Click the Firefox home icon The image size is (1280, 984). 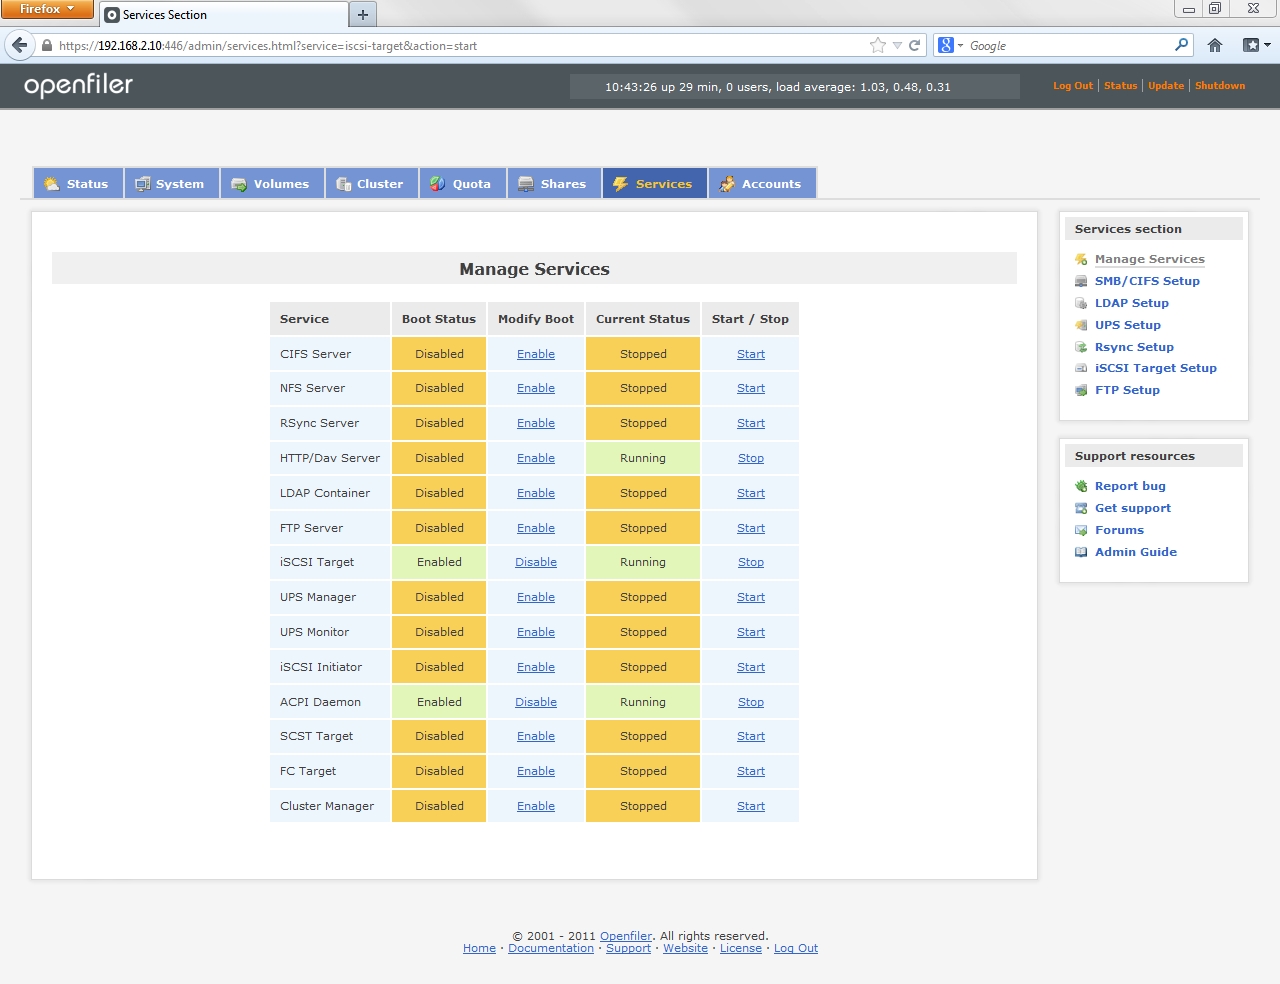click(1215, 45)
